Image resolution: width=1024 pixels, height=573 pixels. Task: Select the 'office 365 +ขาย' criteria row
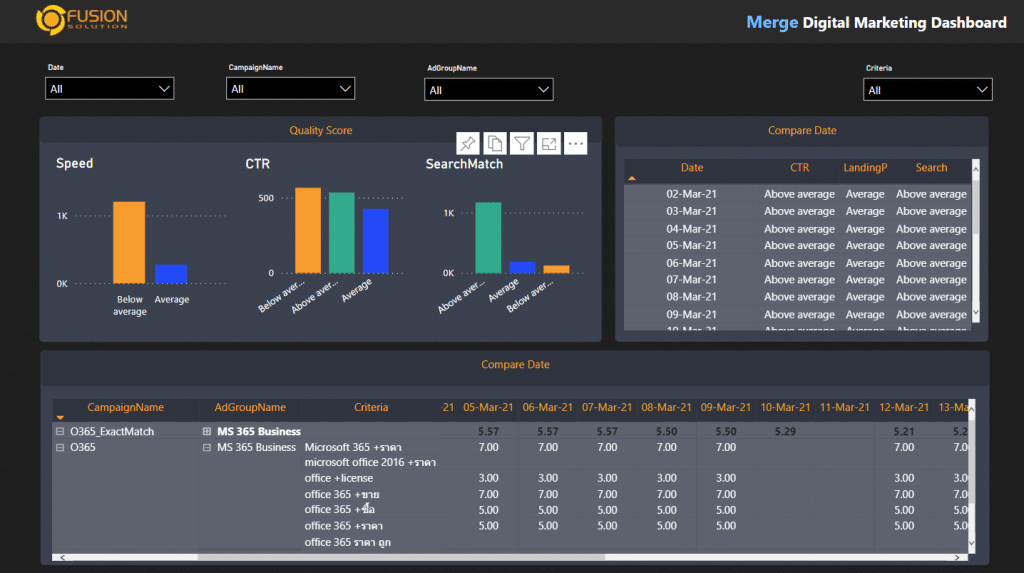(342, 495)
